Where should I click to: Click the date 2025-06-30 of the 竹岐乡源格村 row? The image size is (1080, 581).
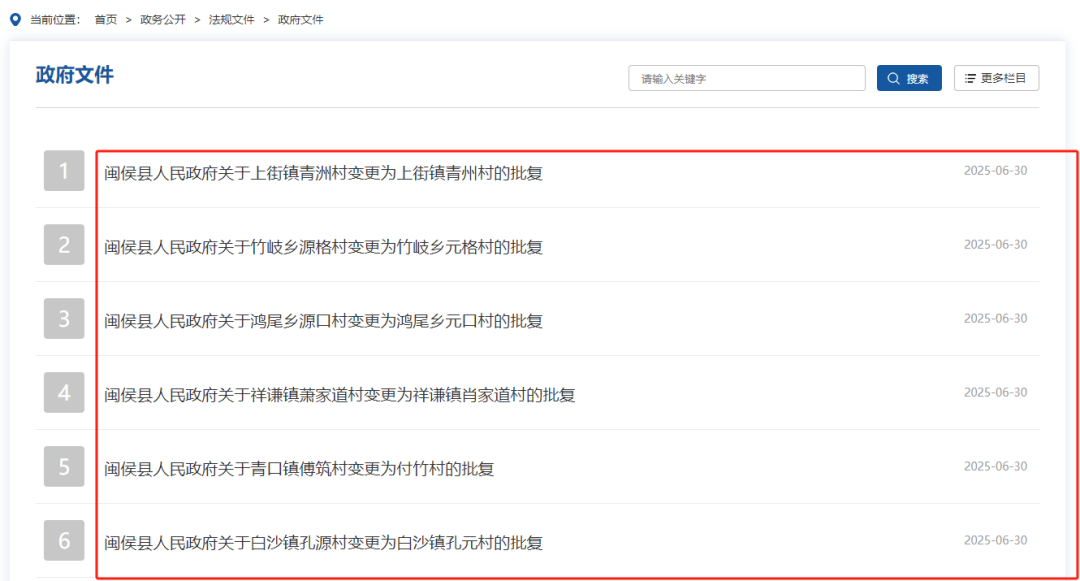coord(995,244)
